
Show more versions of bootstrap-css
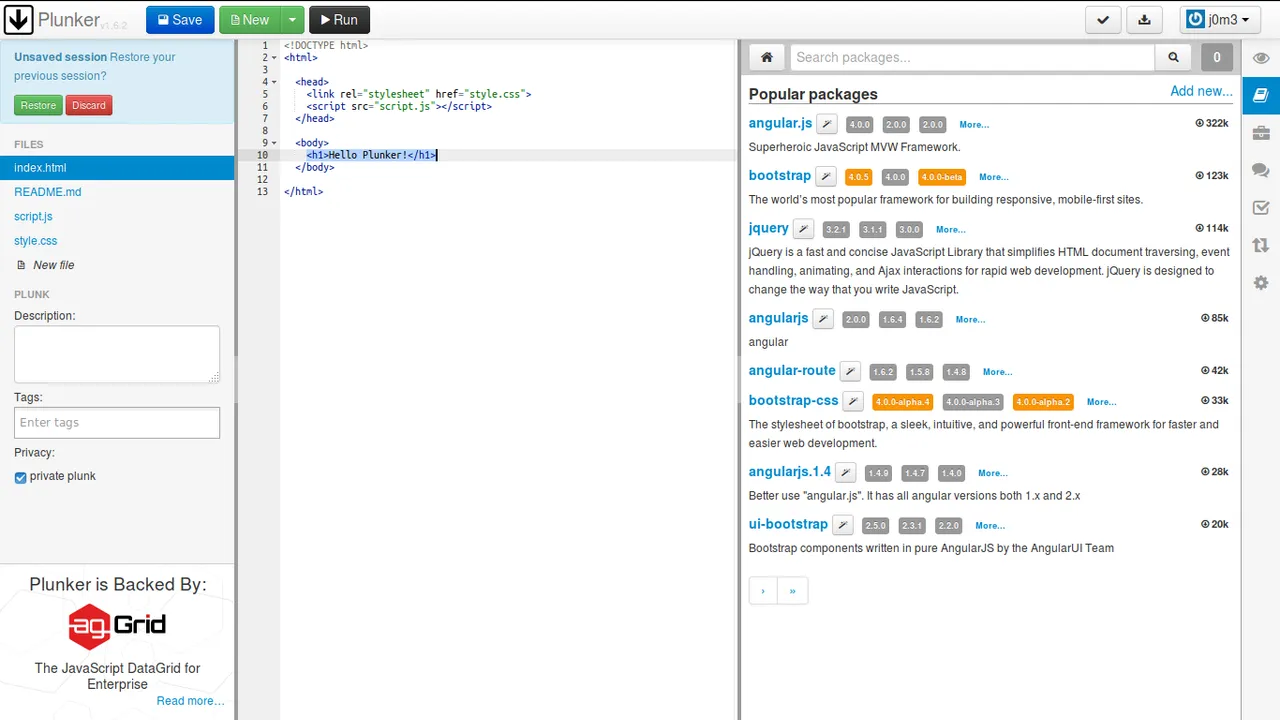coord(1101,402)
